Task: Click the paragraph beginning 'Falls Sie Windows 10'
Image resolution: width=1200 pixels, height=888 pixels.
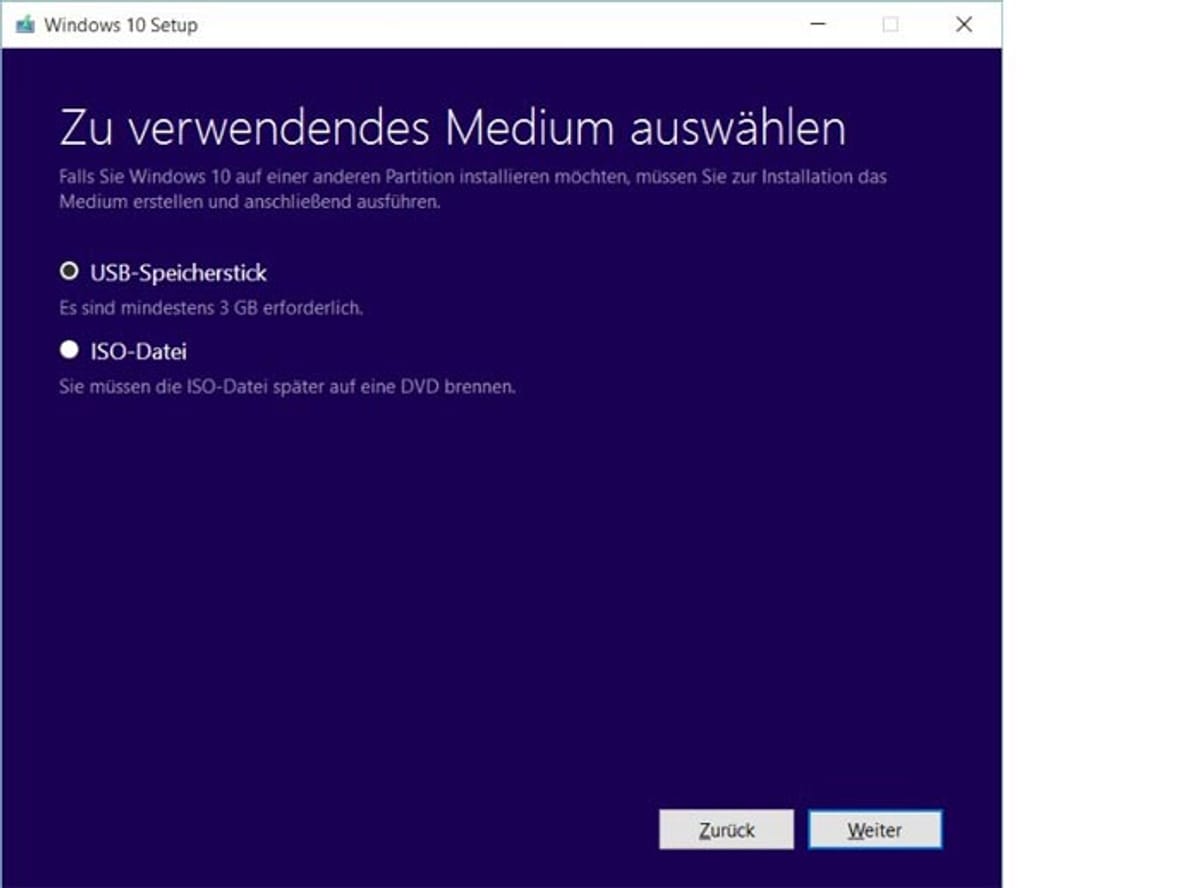Action: [473, 189]
